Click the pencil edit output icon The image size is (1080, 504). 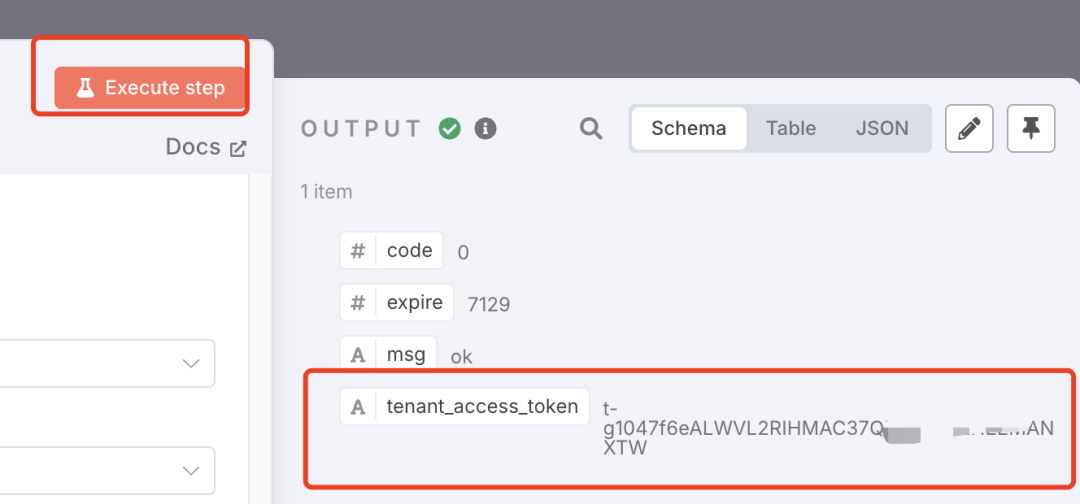pos(969,128)
